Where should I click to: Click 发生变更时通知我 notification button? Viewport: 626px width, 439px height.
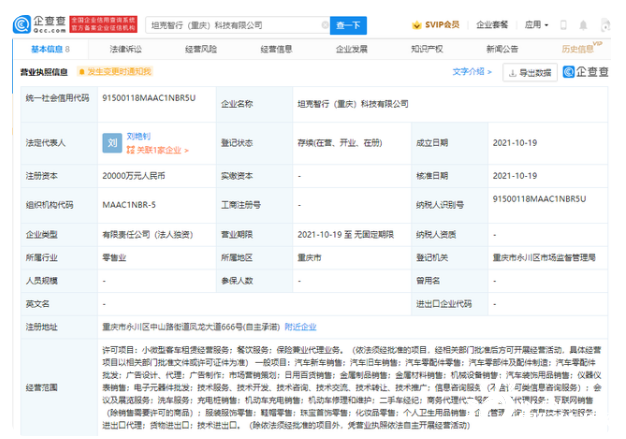115,71
